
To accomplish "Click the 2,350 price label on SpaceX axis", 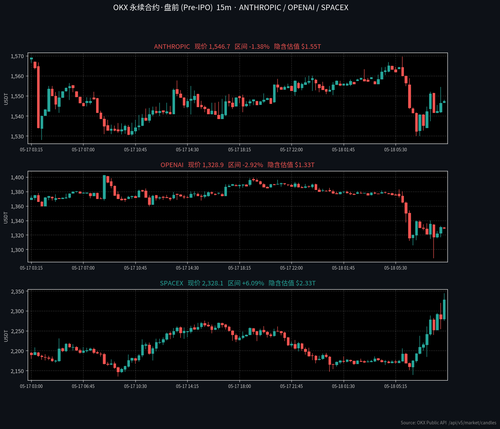I will tap(17, 292).
